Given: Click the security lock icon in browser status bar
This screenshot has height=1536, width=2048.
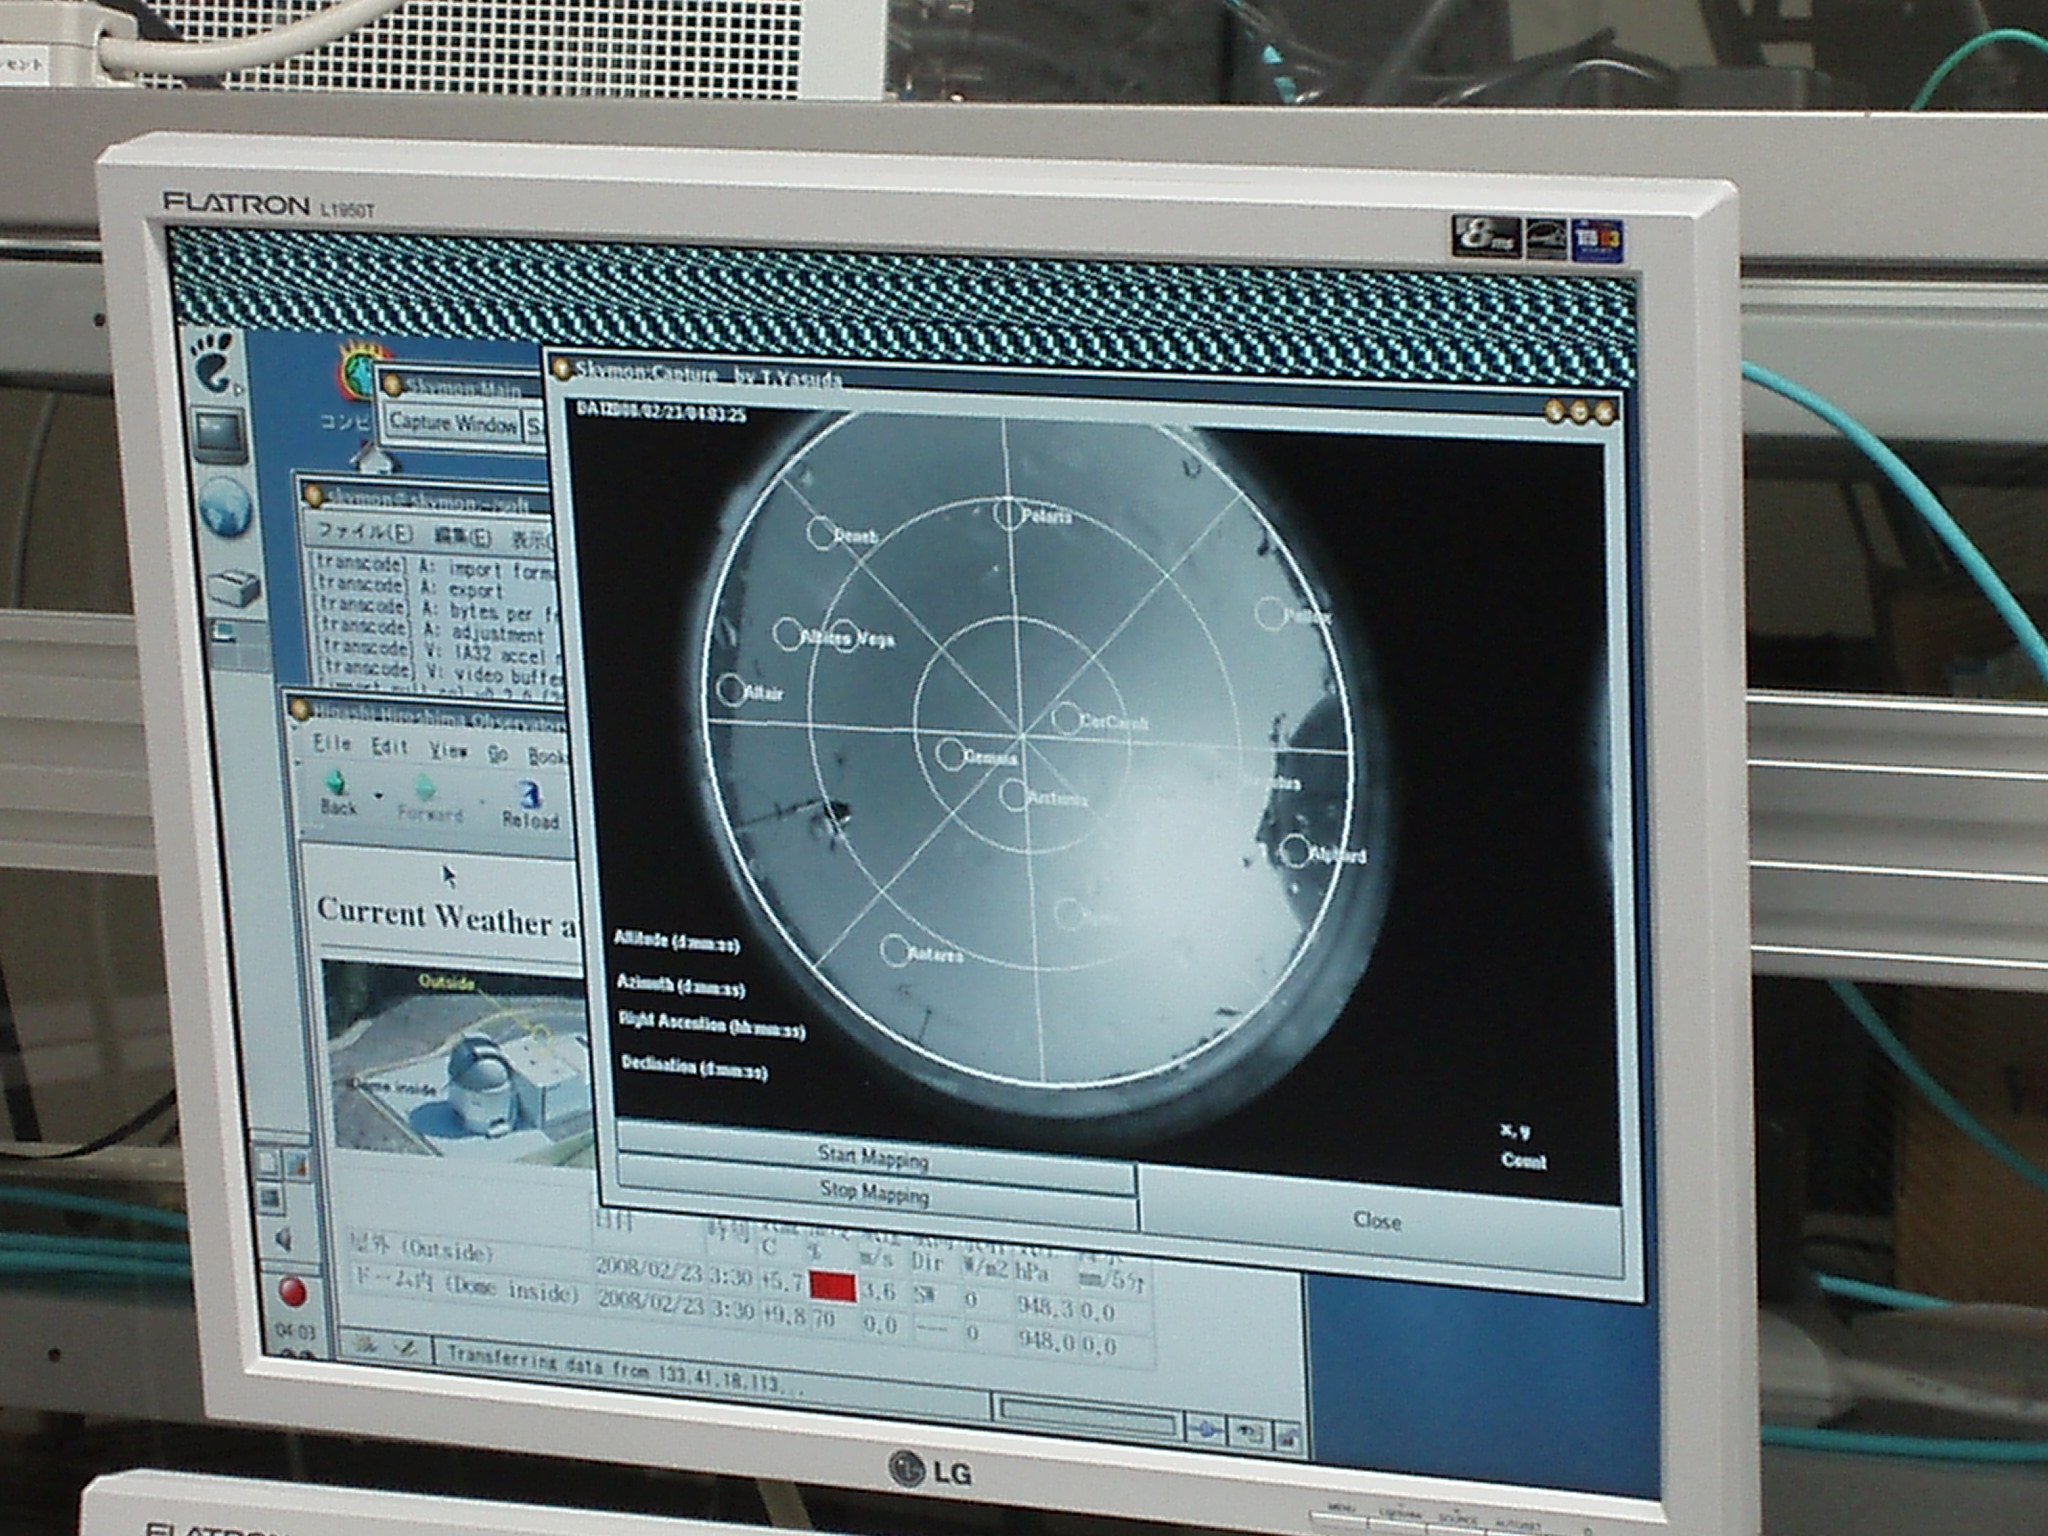Looking at the screenshot, I should pyautogui.click(x=1287, y=1438).
